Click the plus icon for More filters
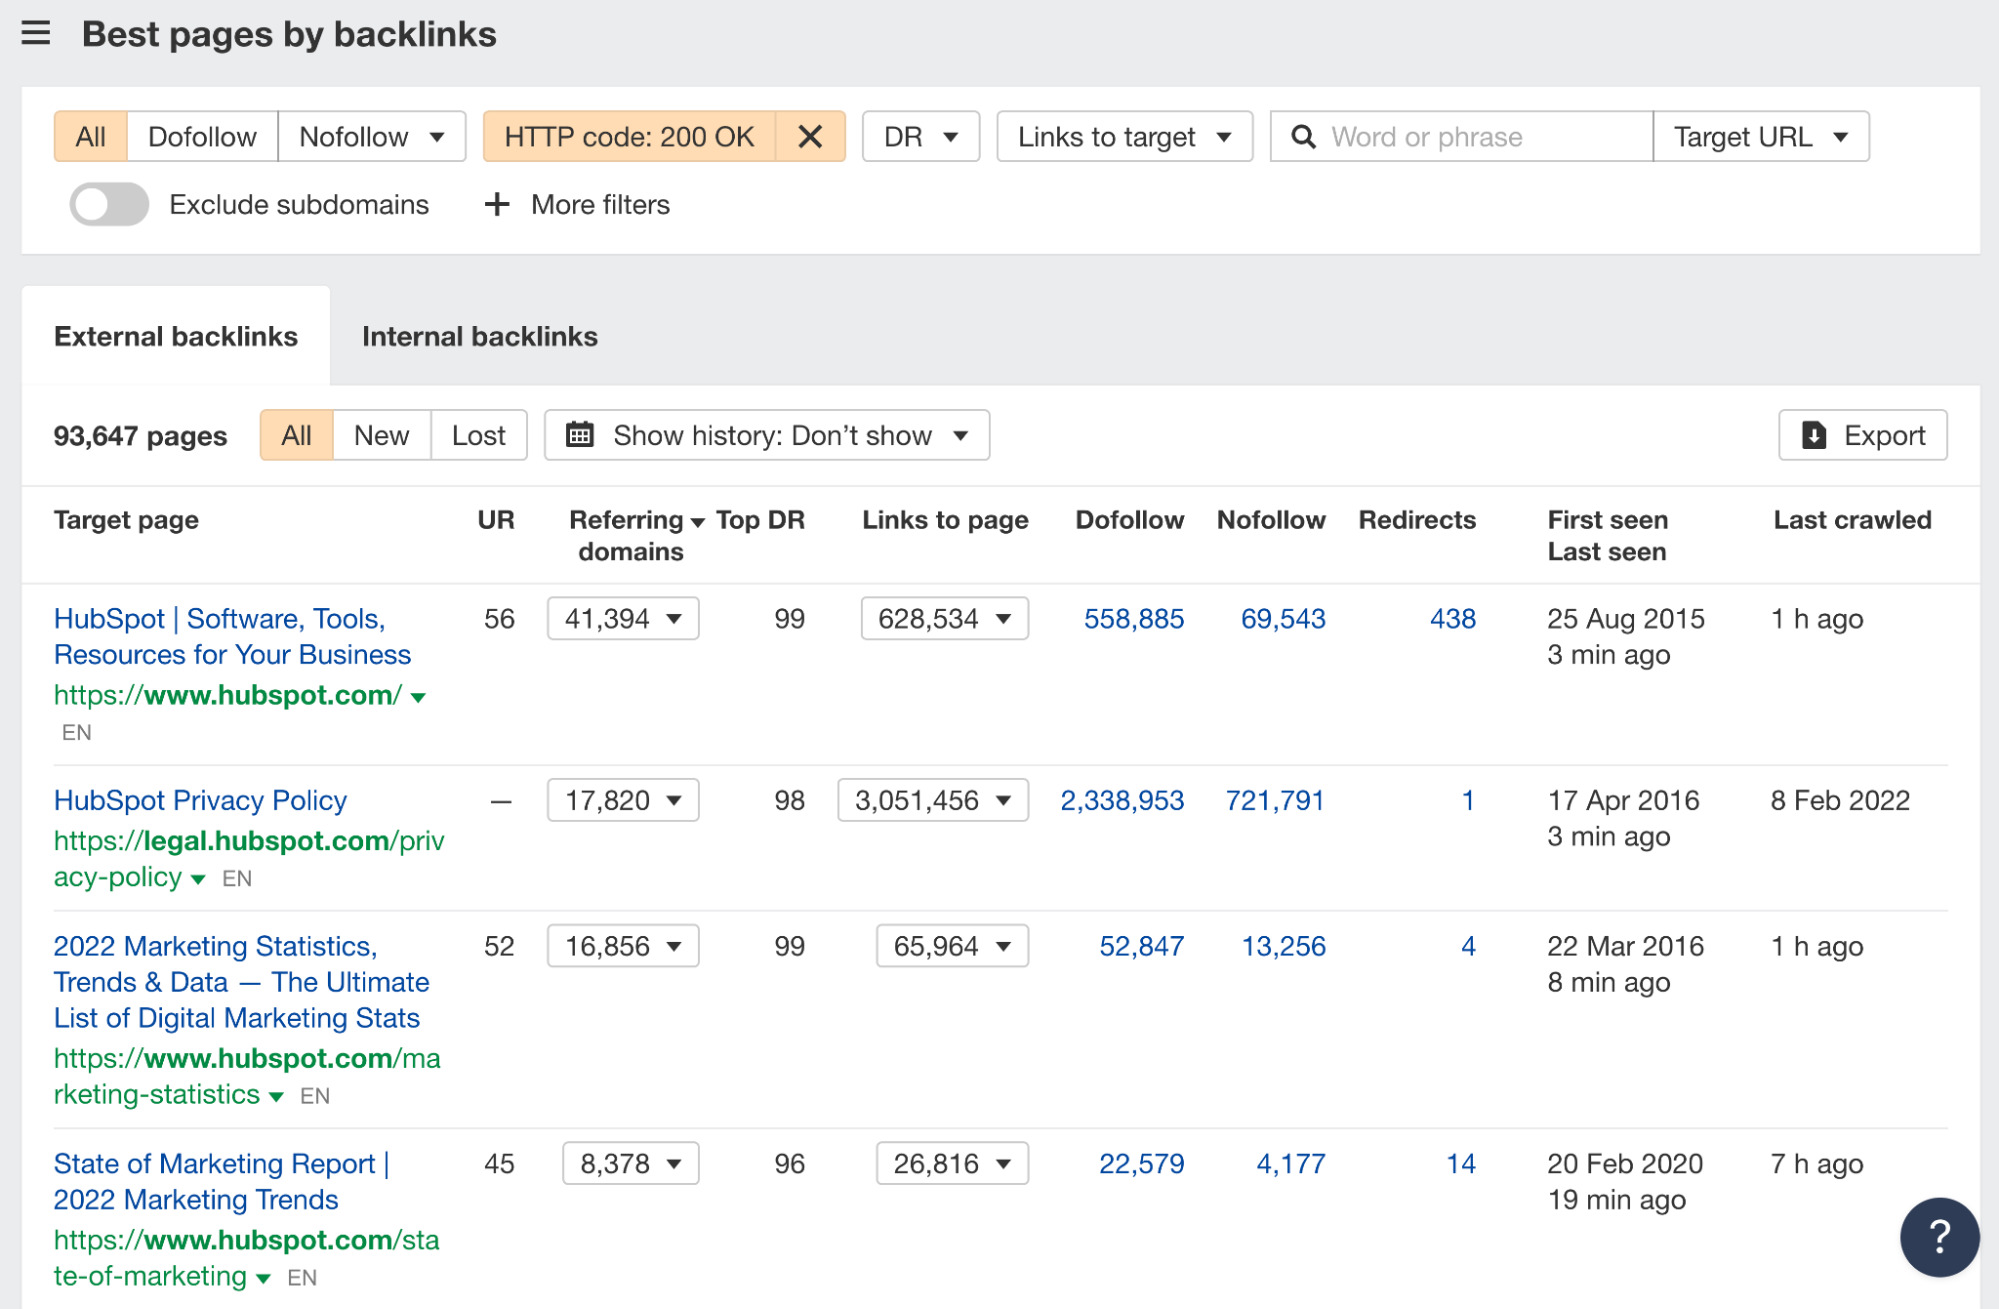Screen dimensions: 1999x1309 tap(497, 204)
